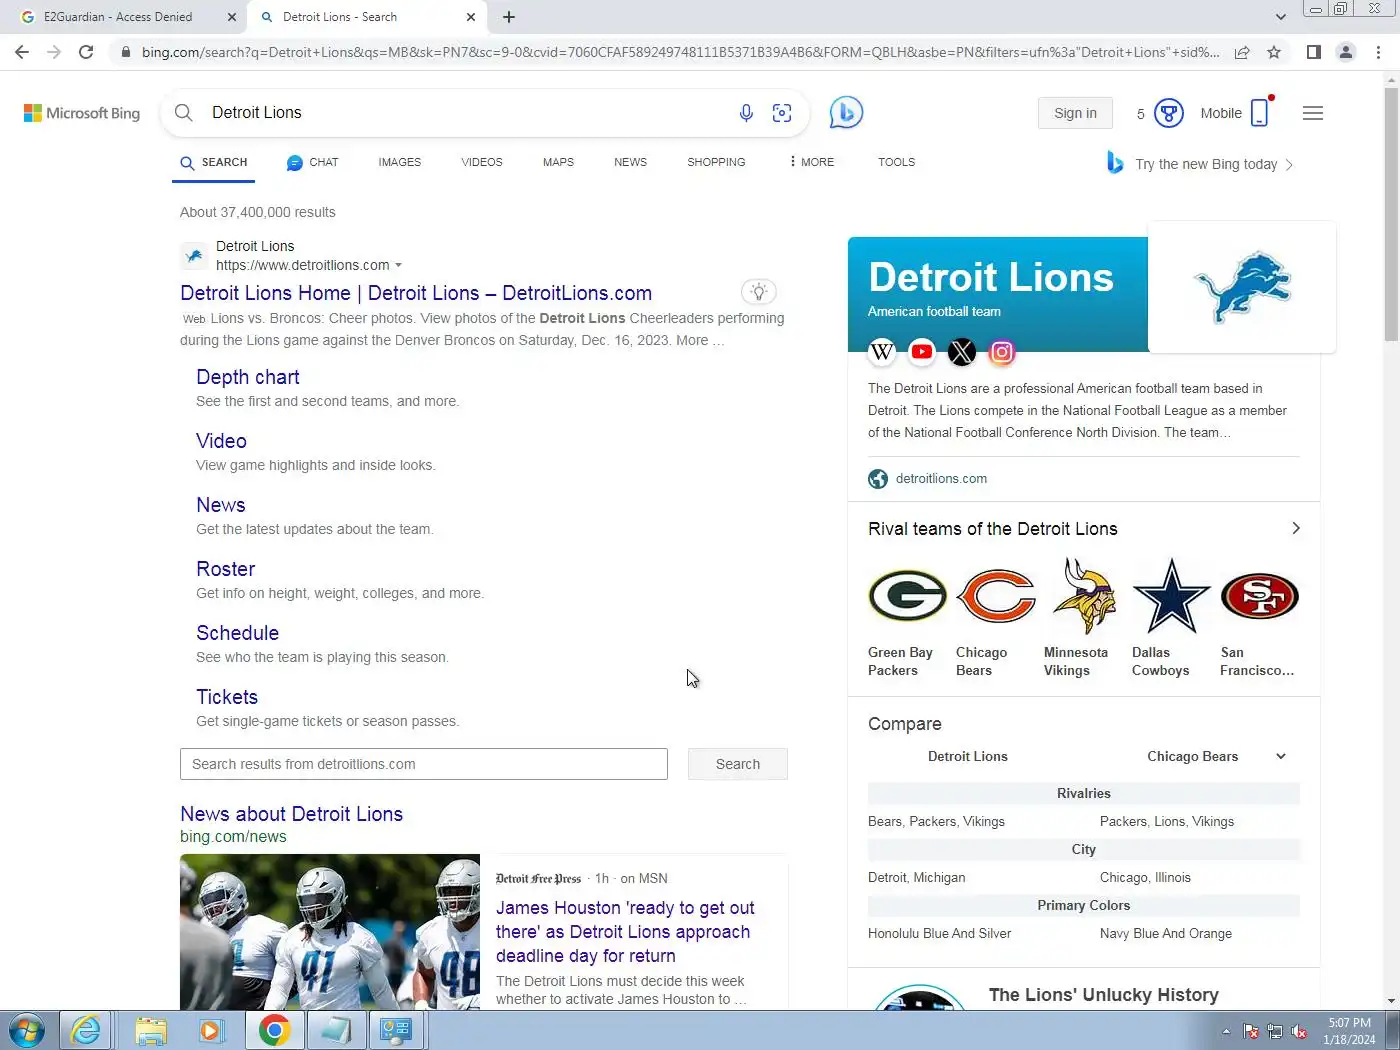Open James Houston news article headline
1400x1050 pixels.
(626, 932)
